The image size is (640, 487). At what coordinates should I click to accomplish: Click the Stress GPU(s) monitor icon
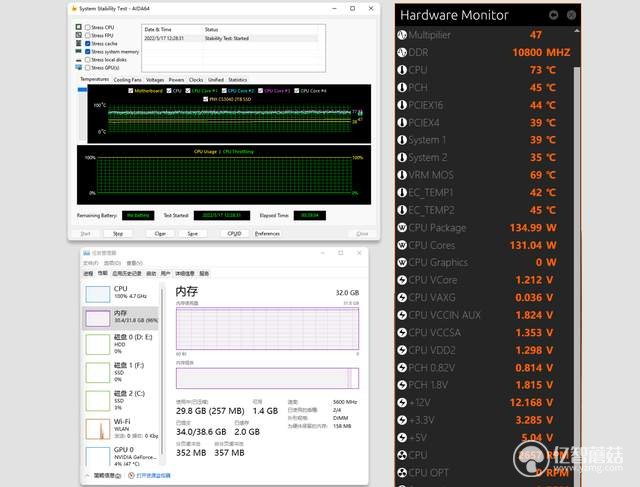[x=79, y=67]
